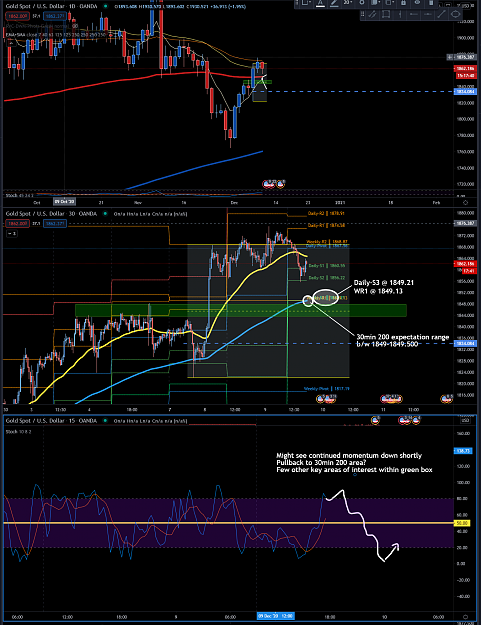This screenshot has width=481, height=625.
Task: Click the daily chart blue price label 1834
Action: [465, 92]
